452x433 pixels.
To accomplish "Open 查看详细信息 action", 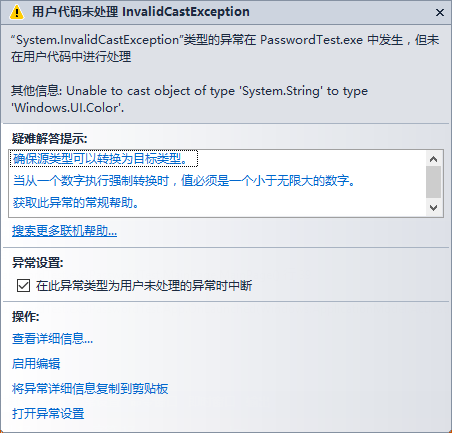I will click(x=53, y=339).
